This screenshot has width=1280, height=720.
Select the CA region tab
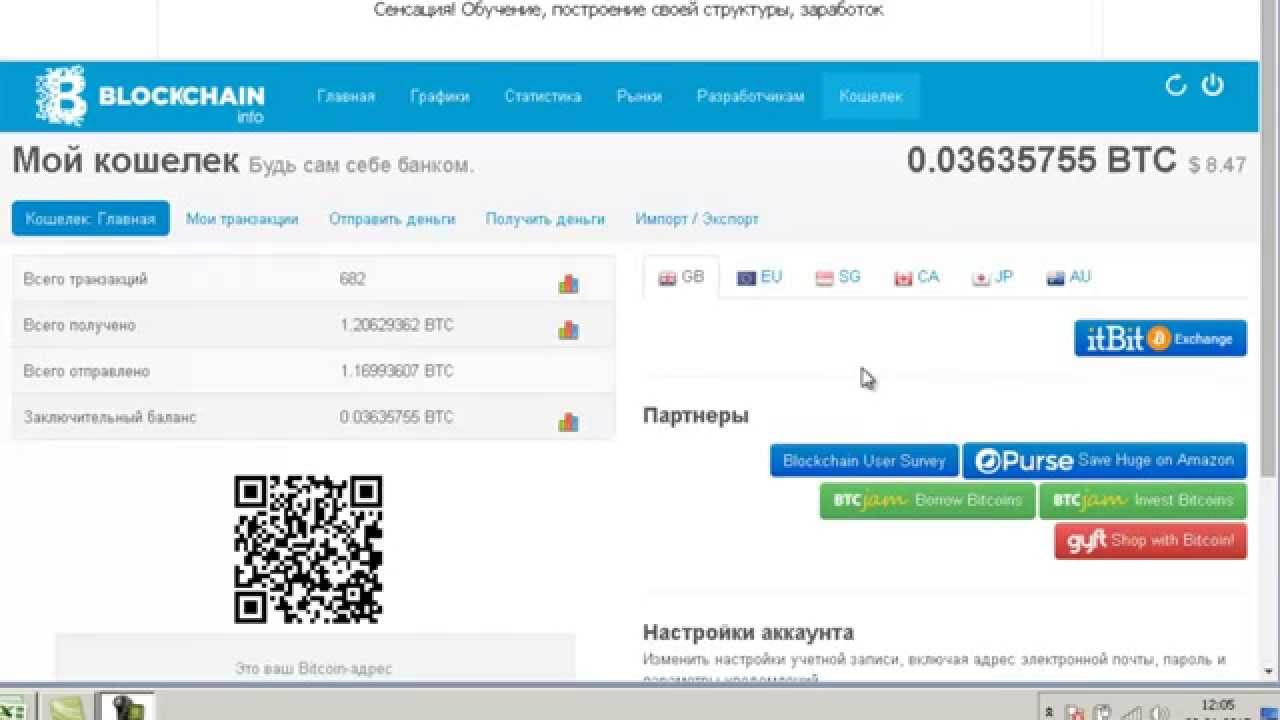pos(917,277)
